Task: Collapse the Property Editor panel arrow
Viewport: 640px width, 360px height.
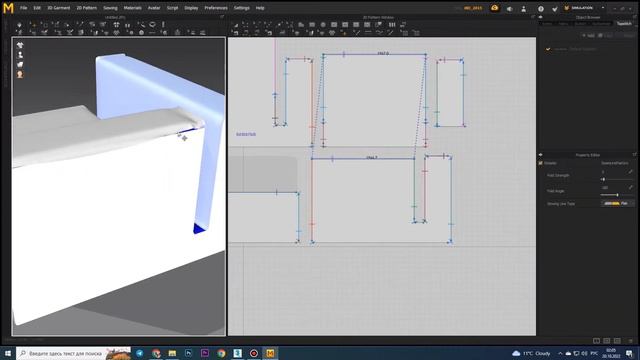Action: (541, 155)
